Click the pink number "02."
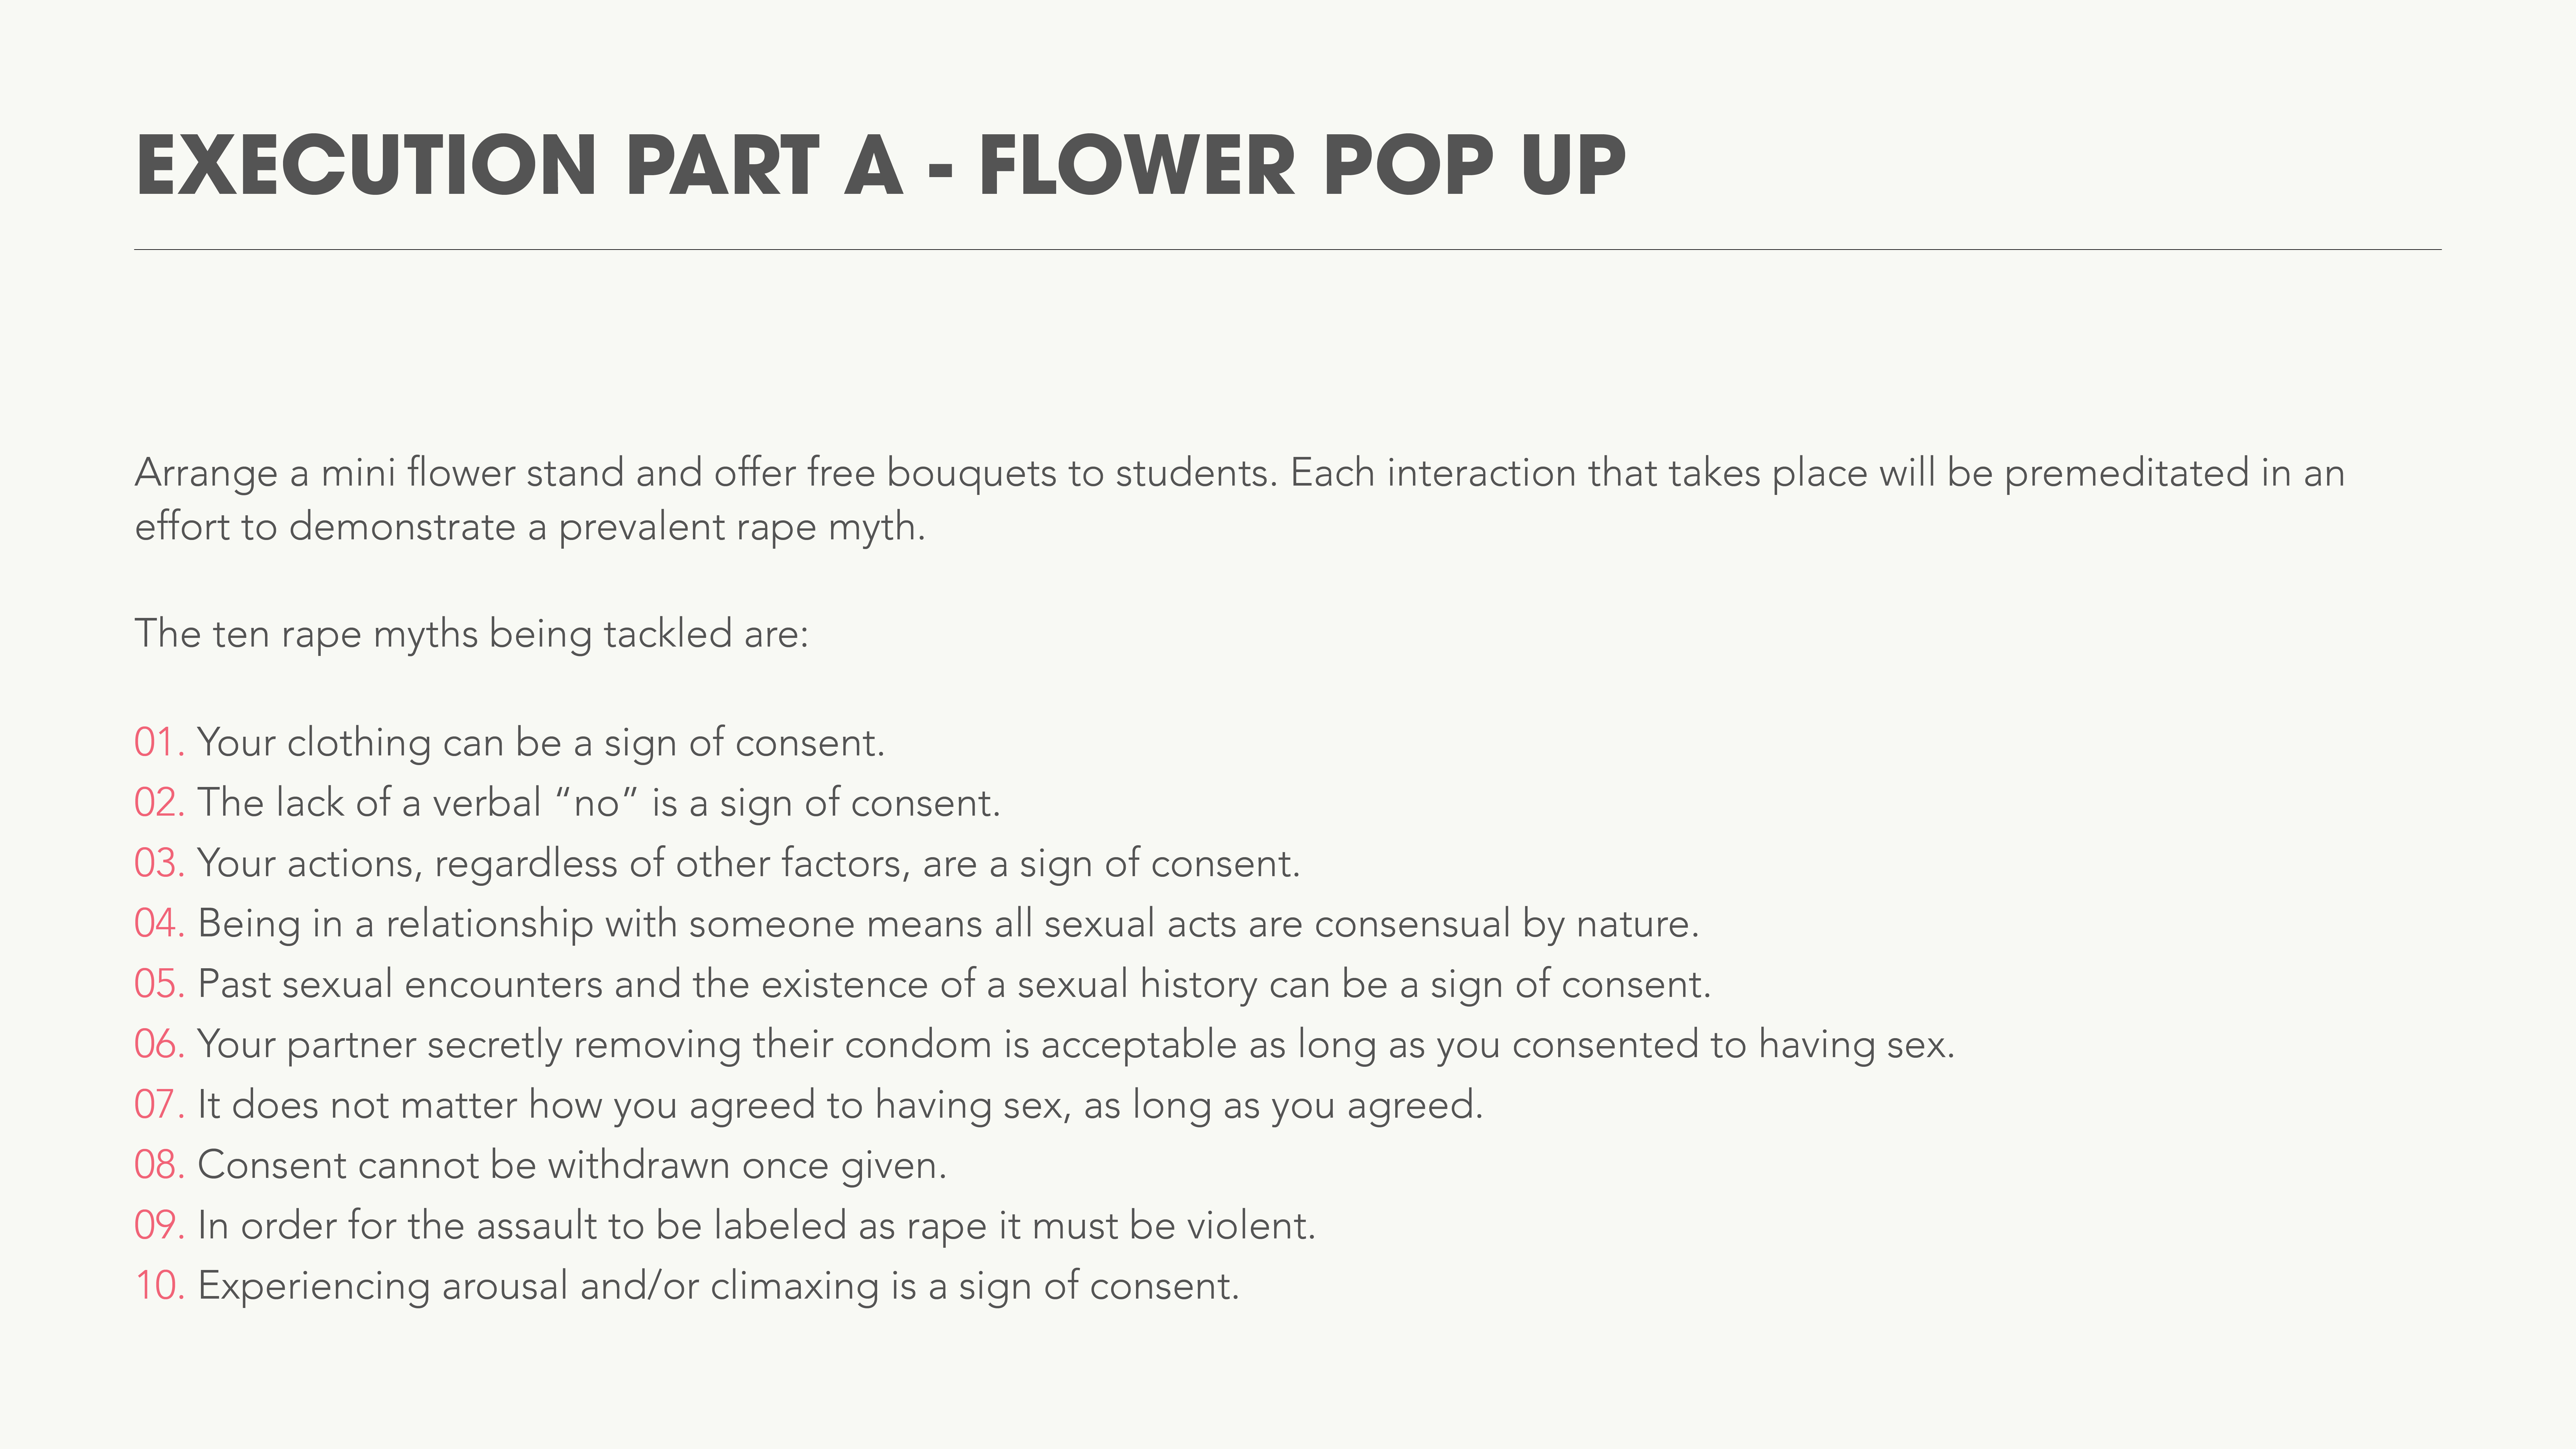The height and width of the screenshot is (1449, 2576). coord(159,803)
